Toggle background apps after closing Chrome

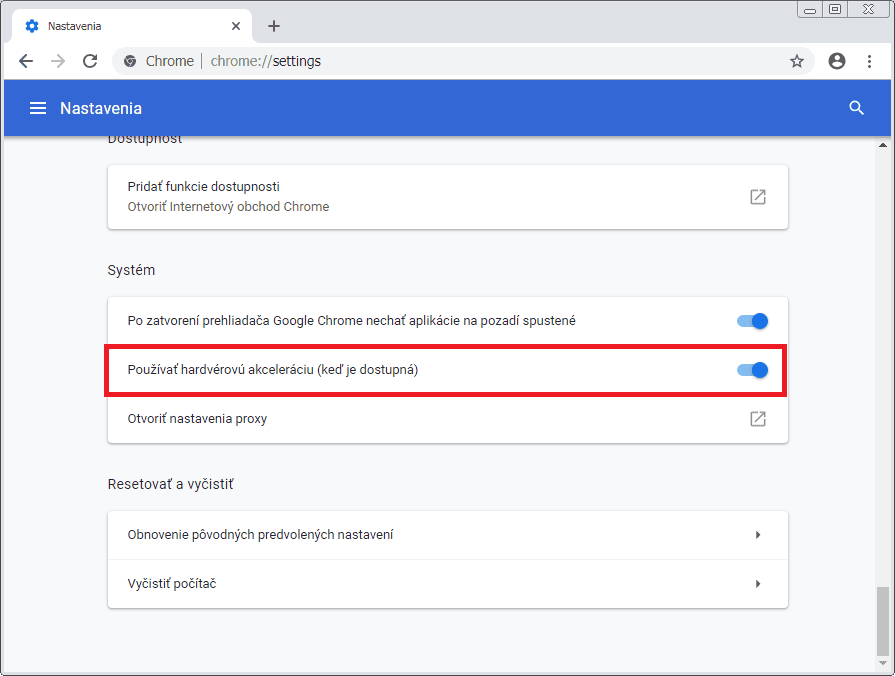752,321
